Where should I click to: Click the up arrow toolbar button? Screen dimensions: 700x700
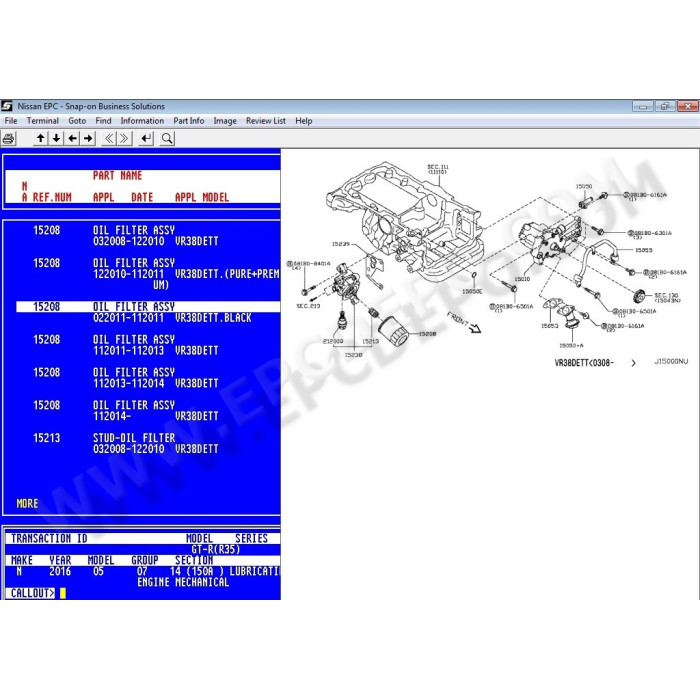[41, 138]
